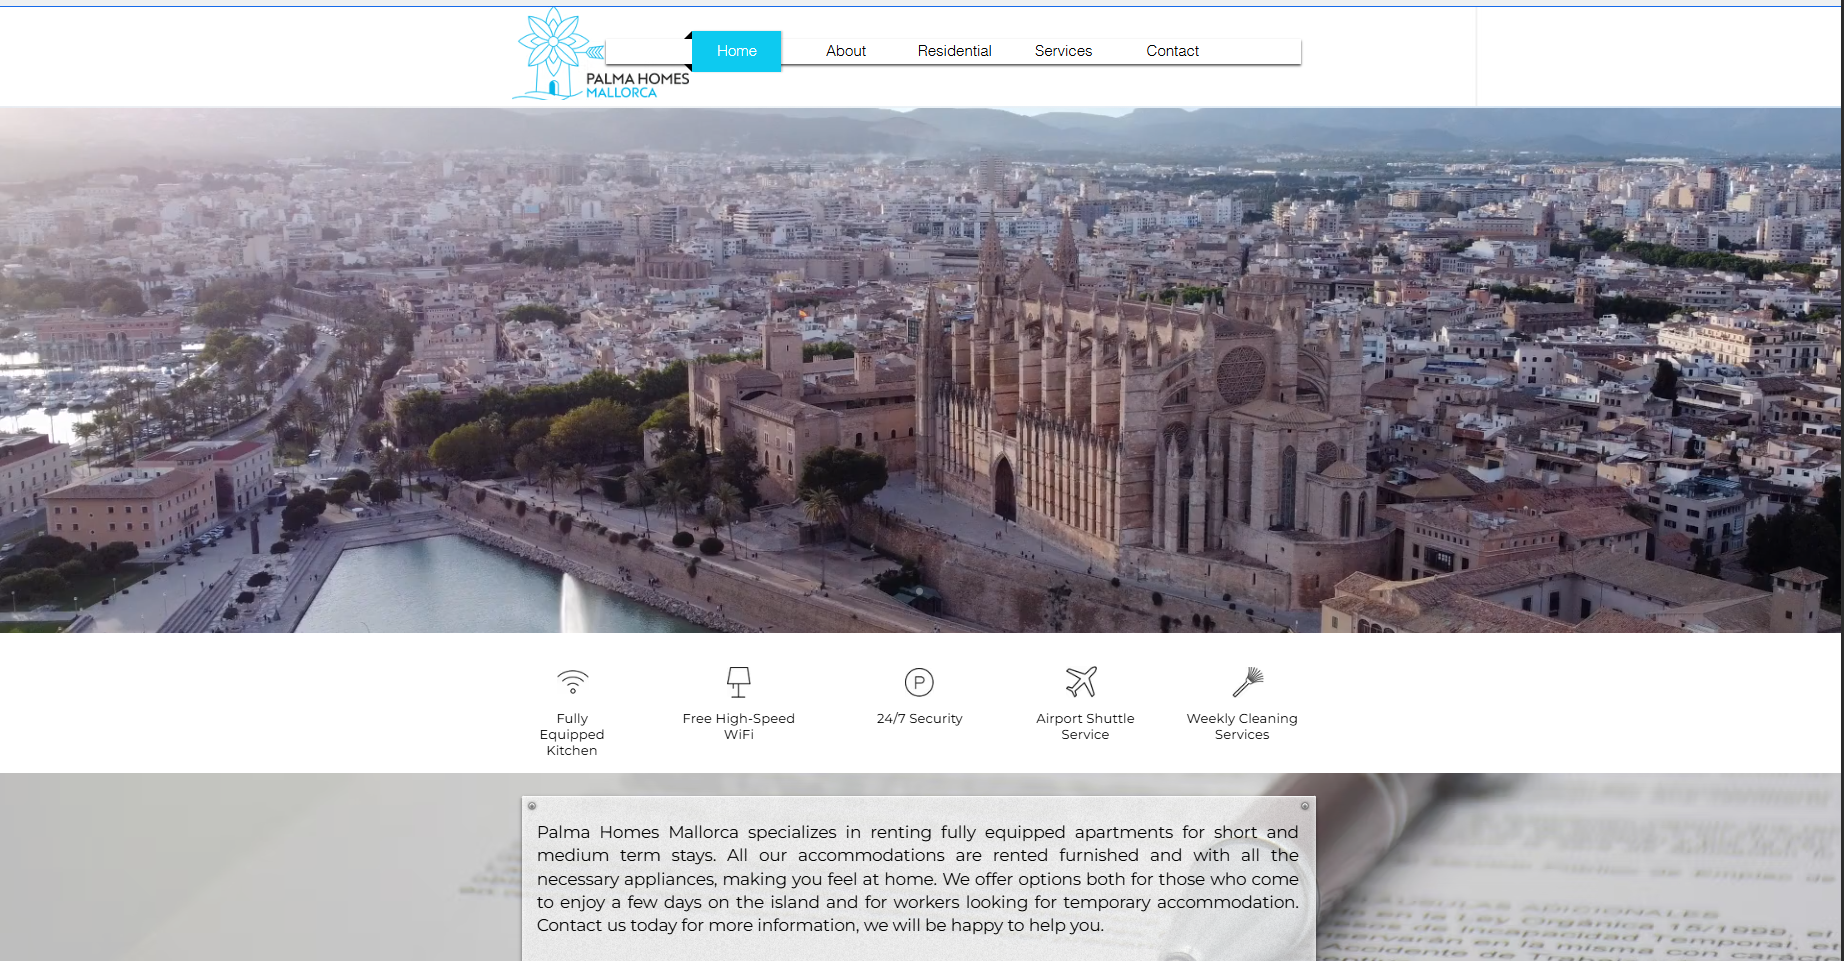This screenshot has width=1844, height=961.
Task: Click the "Fully Equipped Kitchen" label
Action: tap(572, 734)
